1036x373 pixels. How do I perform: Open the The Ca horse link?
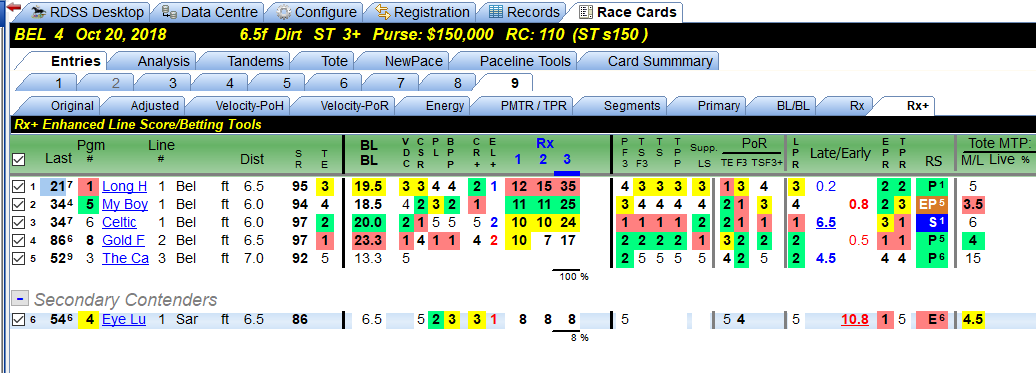[x=126, y=259]
